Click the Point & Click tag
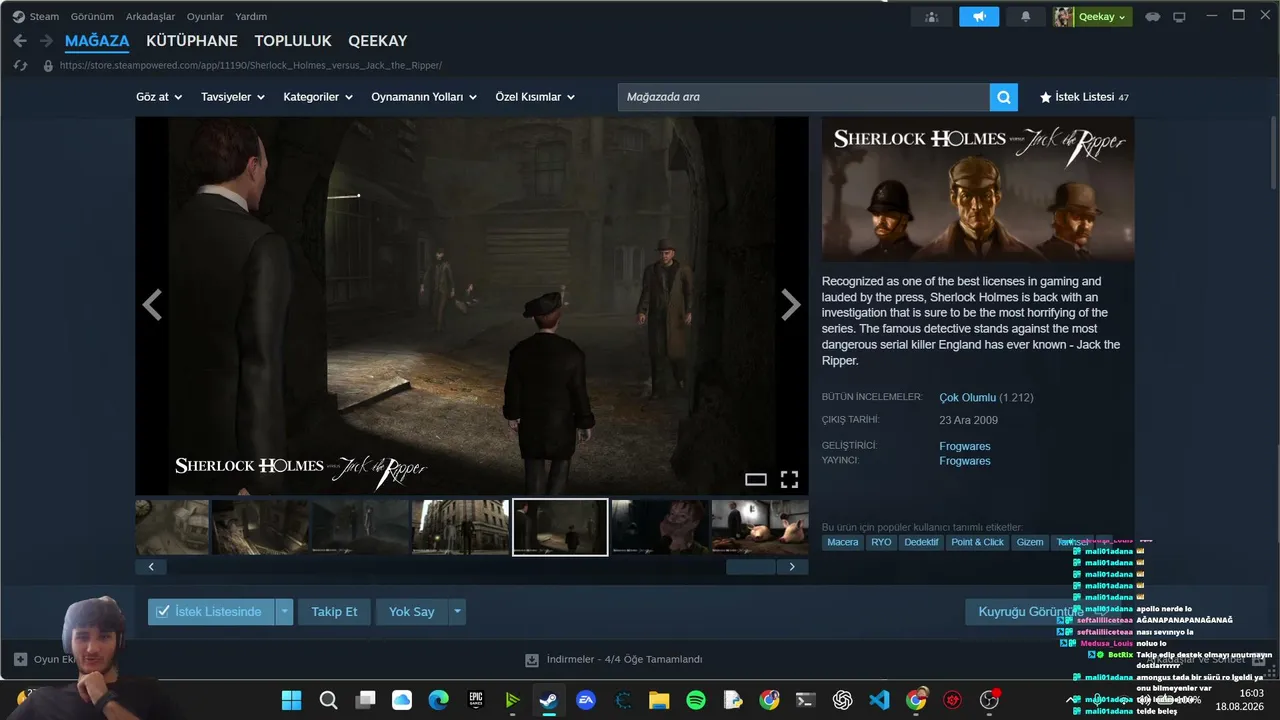 (x=977, y=542)
